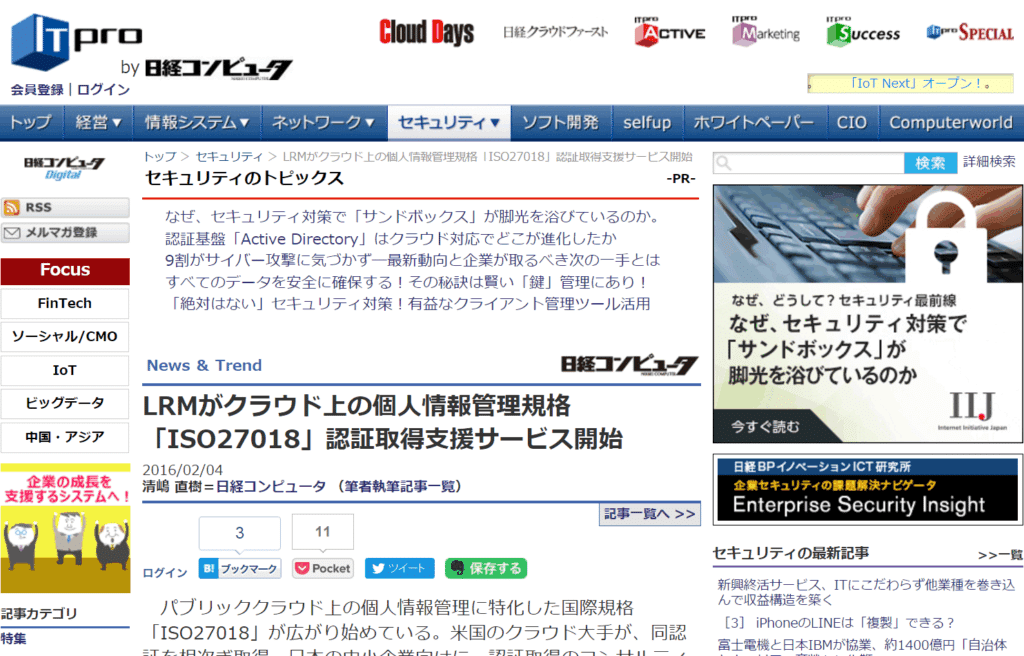Click the ITpro Marketing logo
1024x656 pixels.
pyautogui.click(x=770, y=31)
